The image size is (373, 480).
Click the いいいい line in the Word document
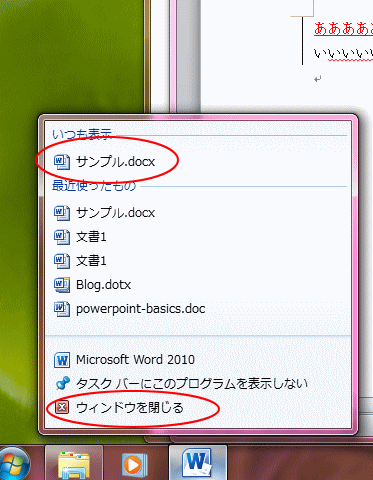pyautogui.click(x=343, y=53)
